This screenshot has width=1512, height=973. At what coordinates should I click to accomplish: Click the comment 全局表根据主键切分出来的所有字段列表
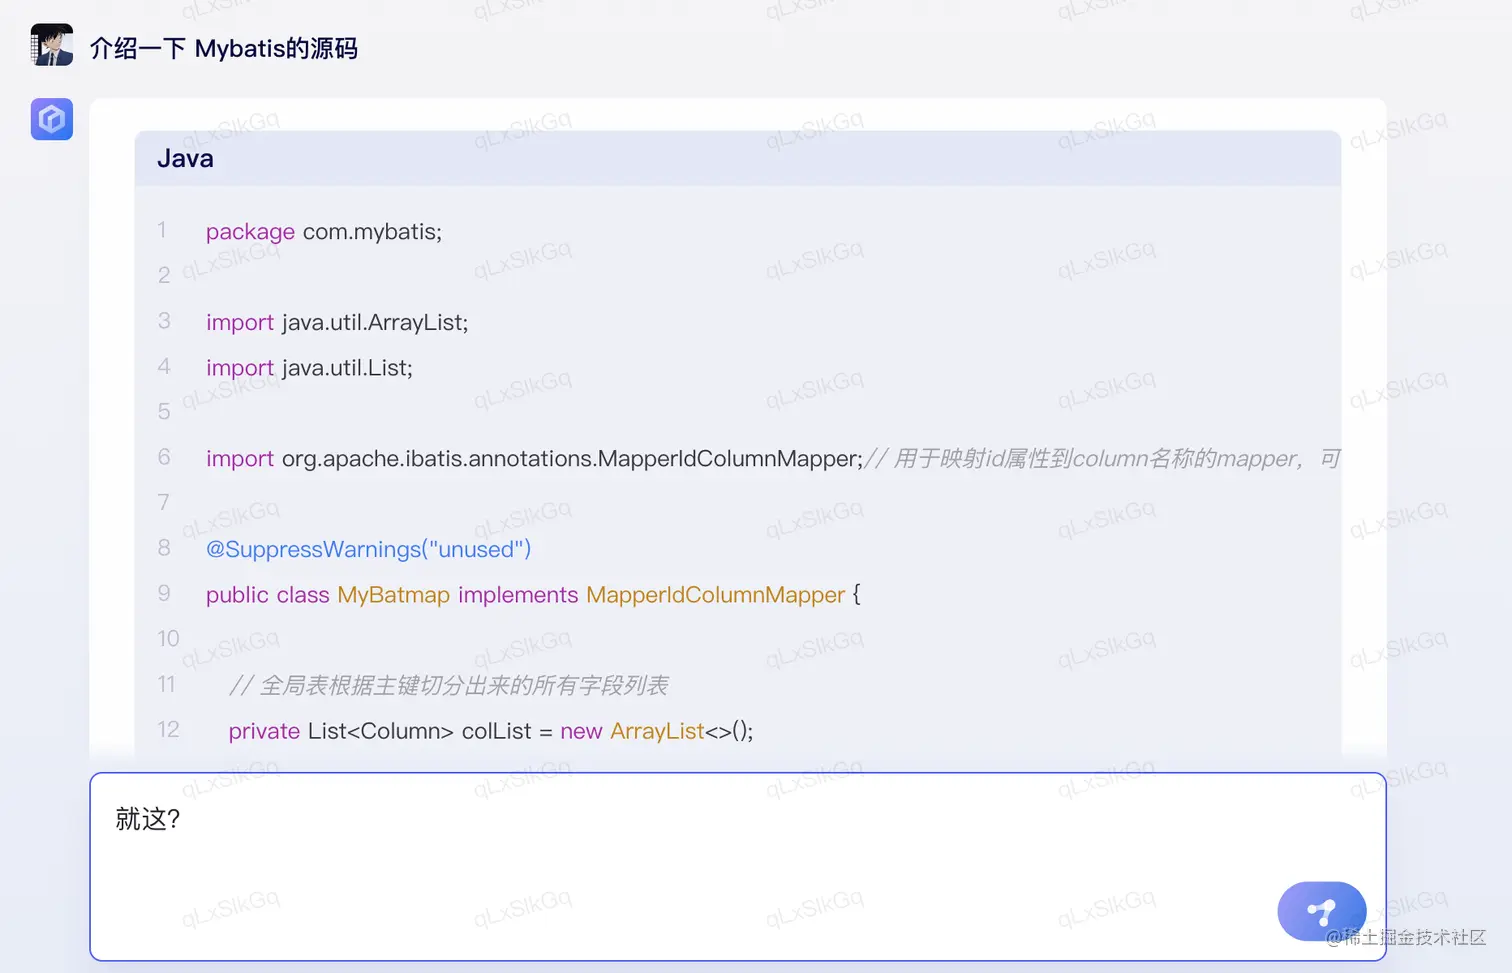449,686
